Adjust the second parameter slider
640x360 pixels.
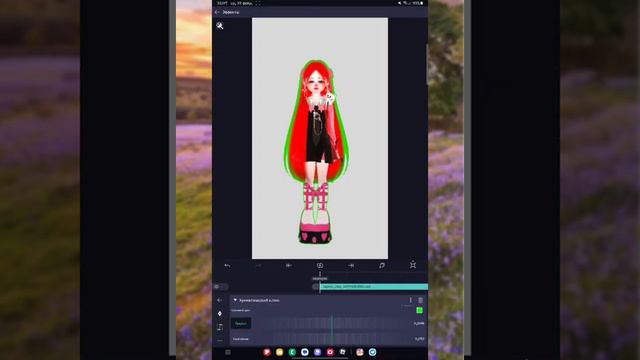click(331, 339)
